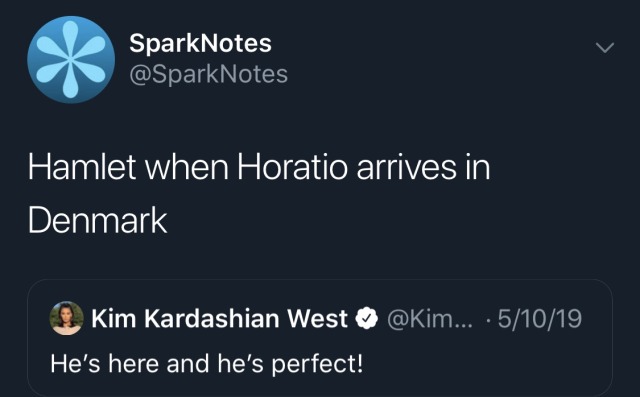The image size is (640, 397).
Task: Click Kim Kardashian West's profile picture
Action: click(67, 318)
